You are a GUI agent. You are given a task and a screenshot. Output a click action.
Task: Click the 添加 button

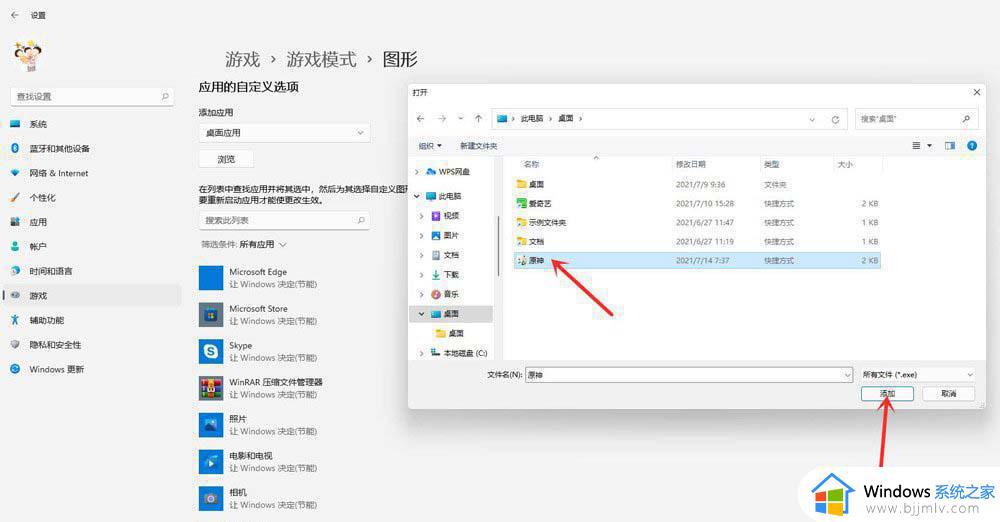point(887,394)
